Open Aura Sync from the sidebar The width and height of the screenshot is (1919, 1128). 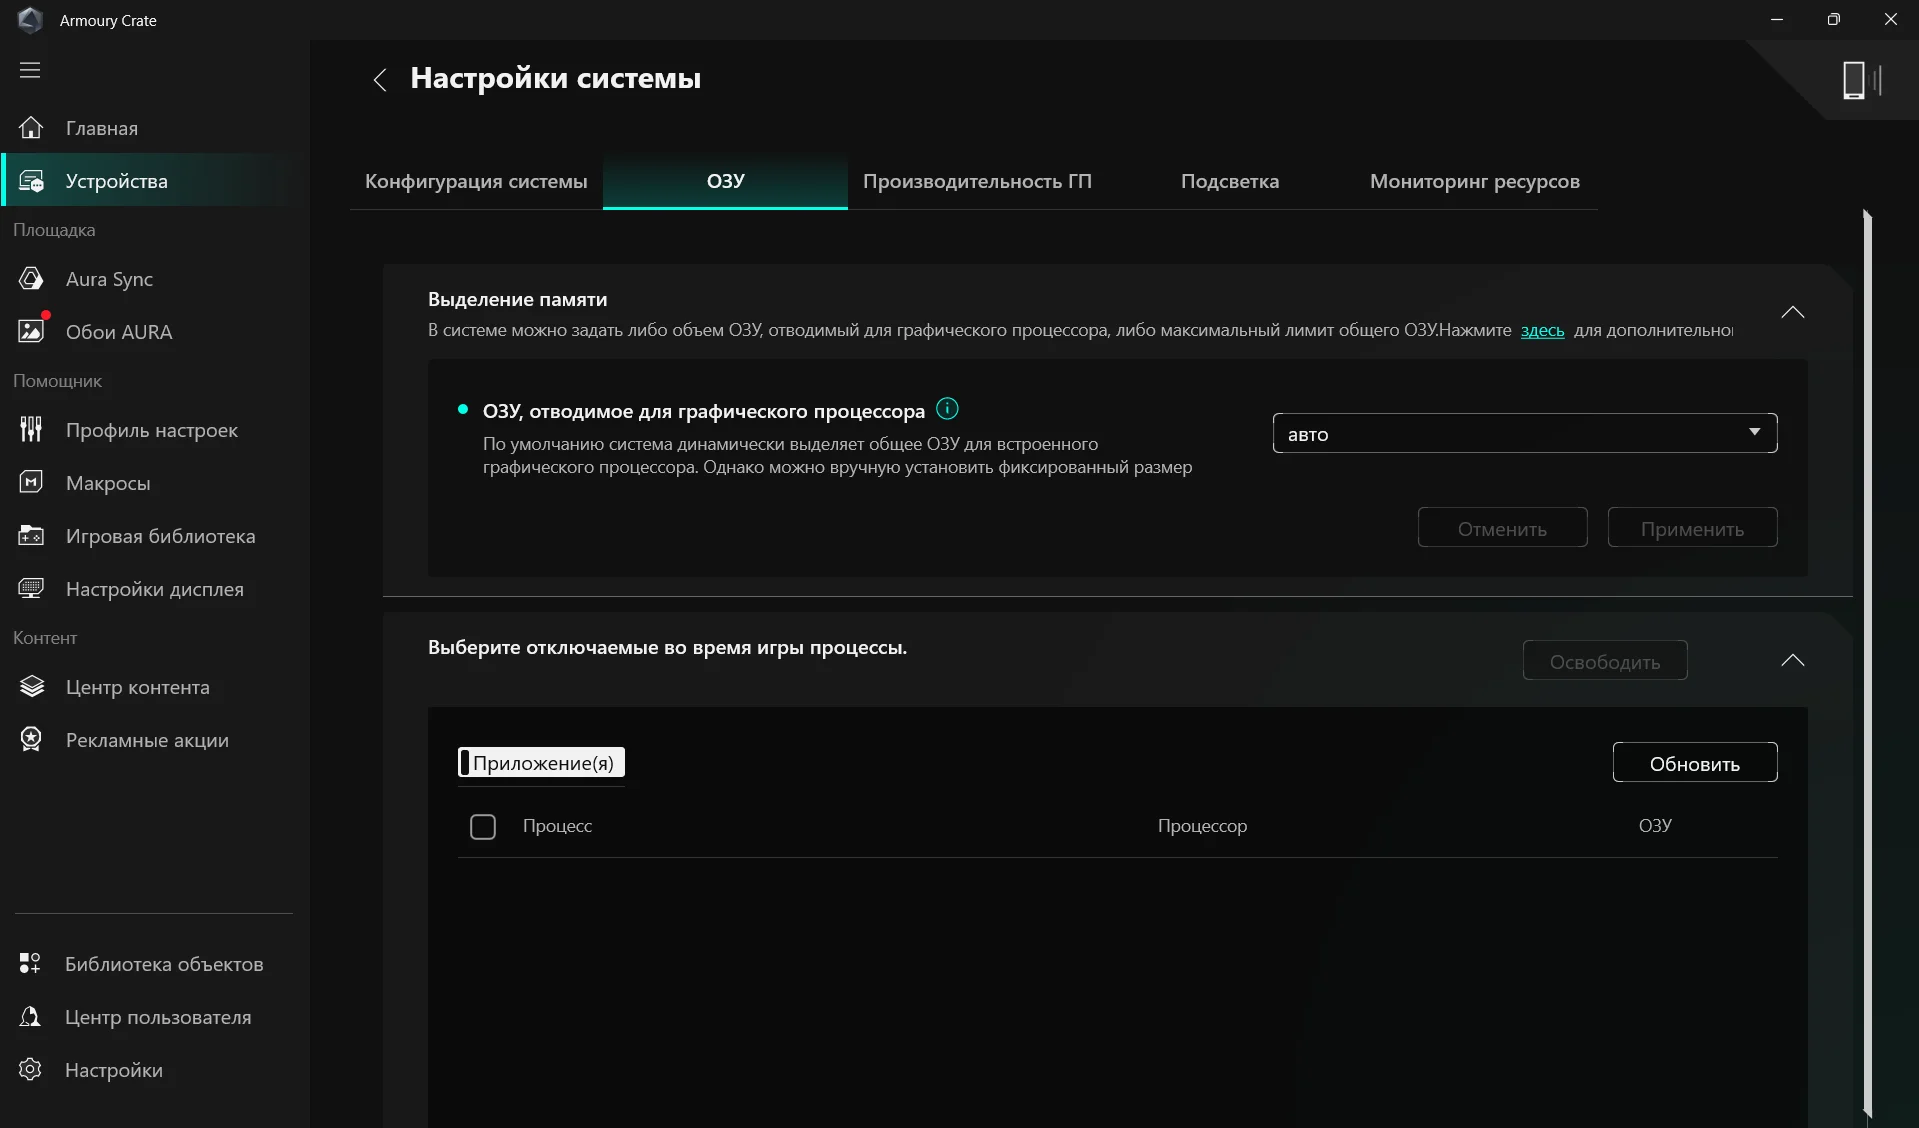pos(31,279)
